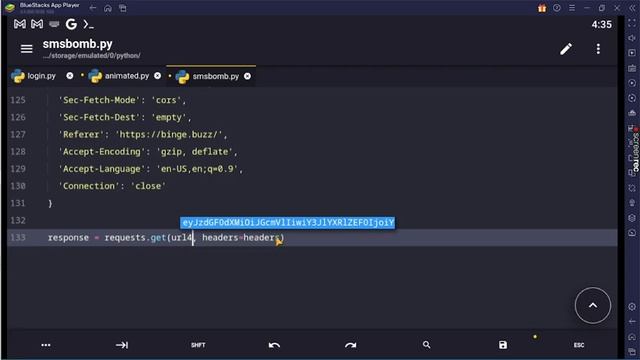Click 'Accept-Language' line 129
Screen dimensions: 640x360
(150, 169)
